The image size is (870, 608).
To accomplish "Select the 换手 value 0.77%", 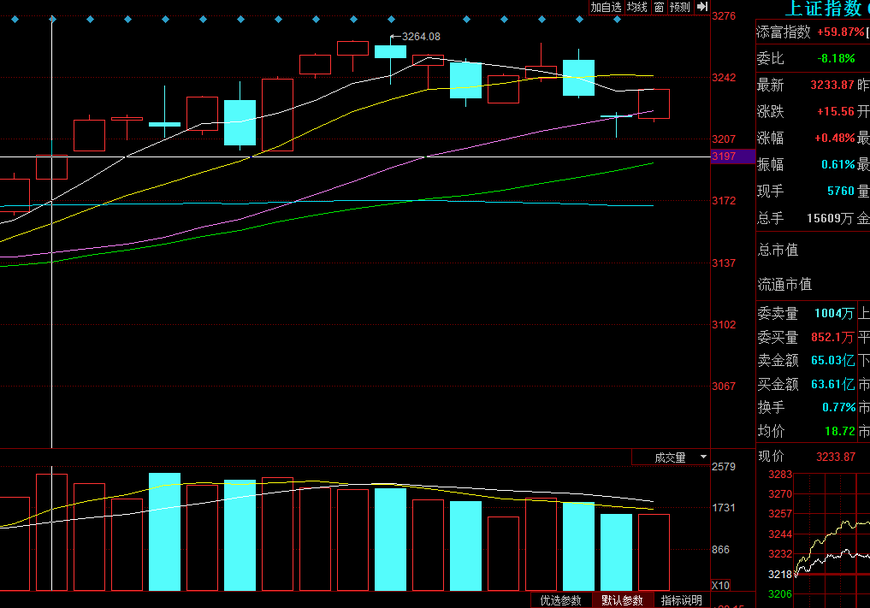I will coord(839,407).
